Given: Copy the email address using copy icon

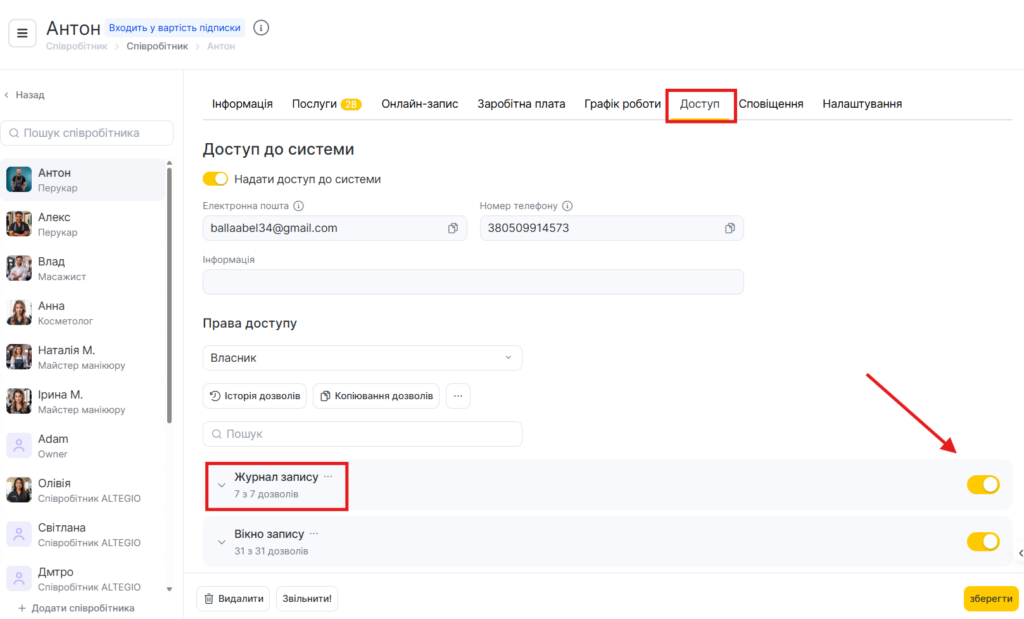Looking at the screenshot, I should pos(453,228).
